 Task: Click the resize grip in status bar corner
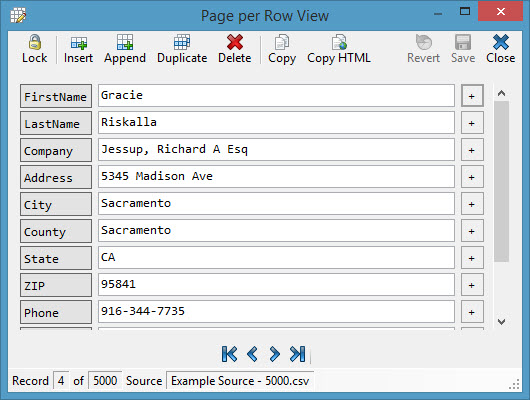[514, 384]
